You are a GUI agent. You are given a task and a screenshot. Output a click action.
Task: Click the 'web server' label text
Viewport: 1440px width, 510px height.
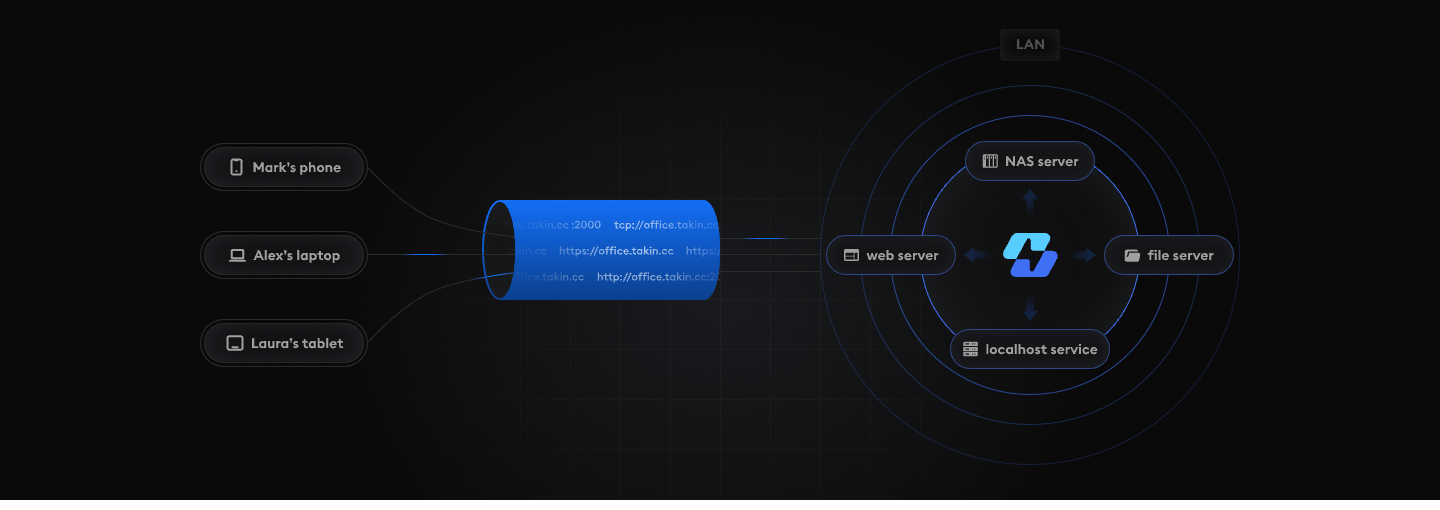pyautogui.click(x=902, y=255)
